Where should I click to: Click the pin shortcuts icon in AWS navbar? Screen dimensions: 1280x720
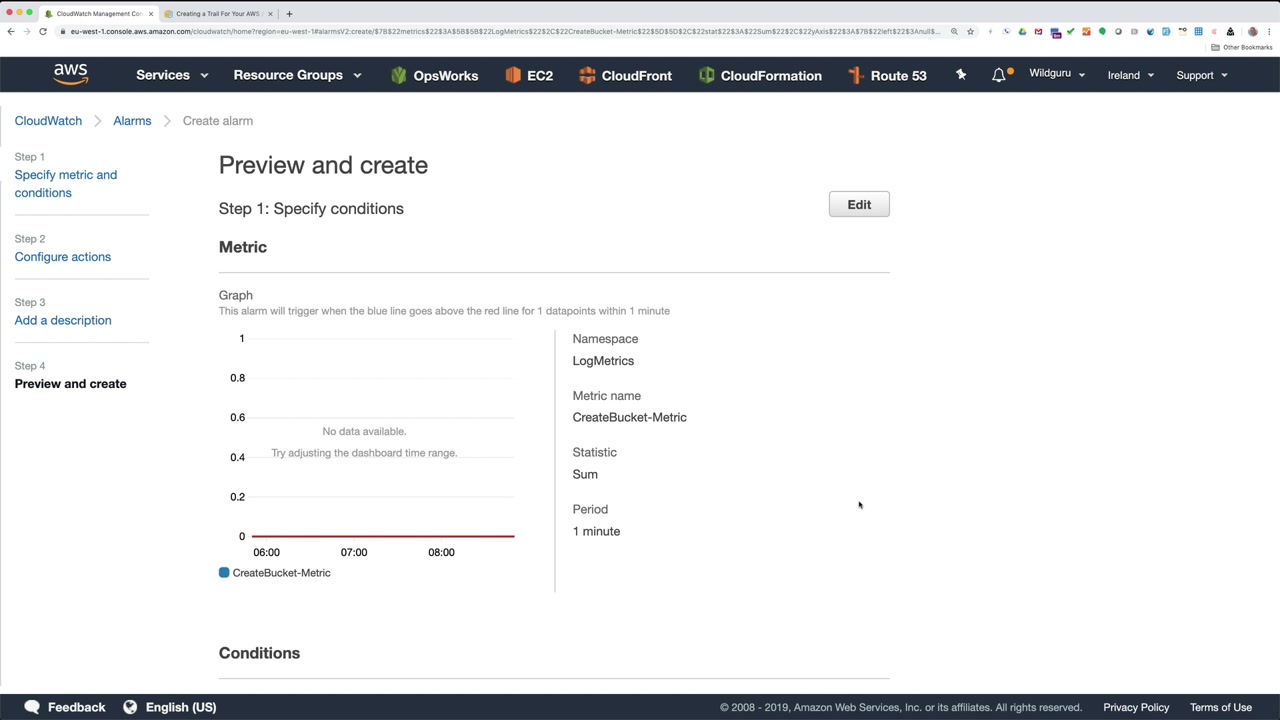point(961,74)
